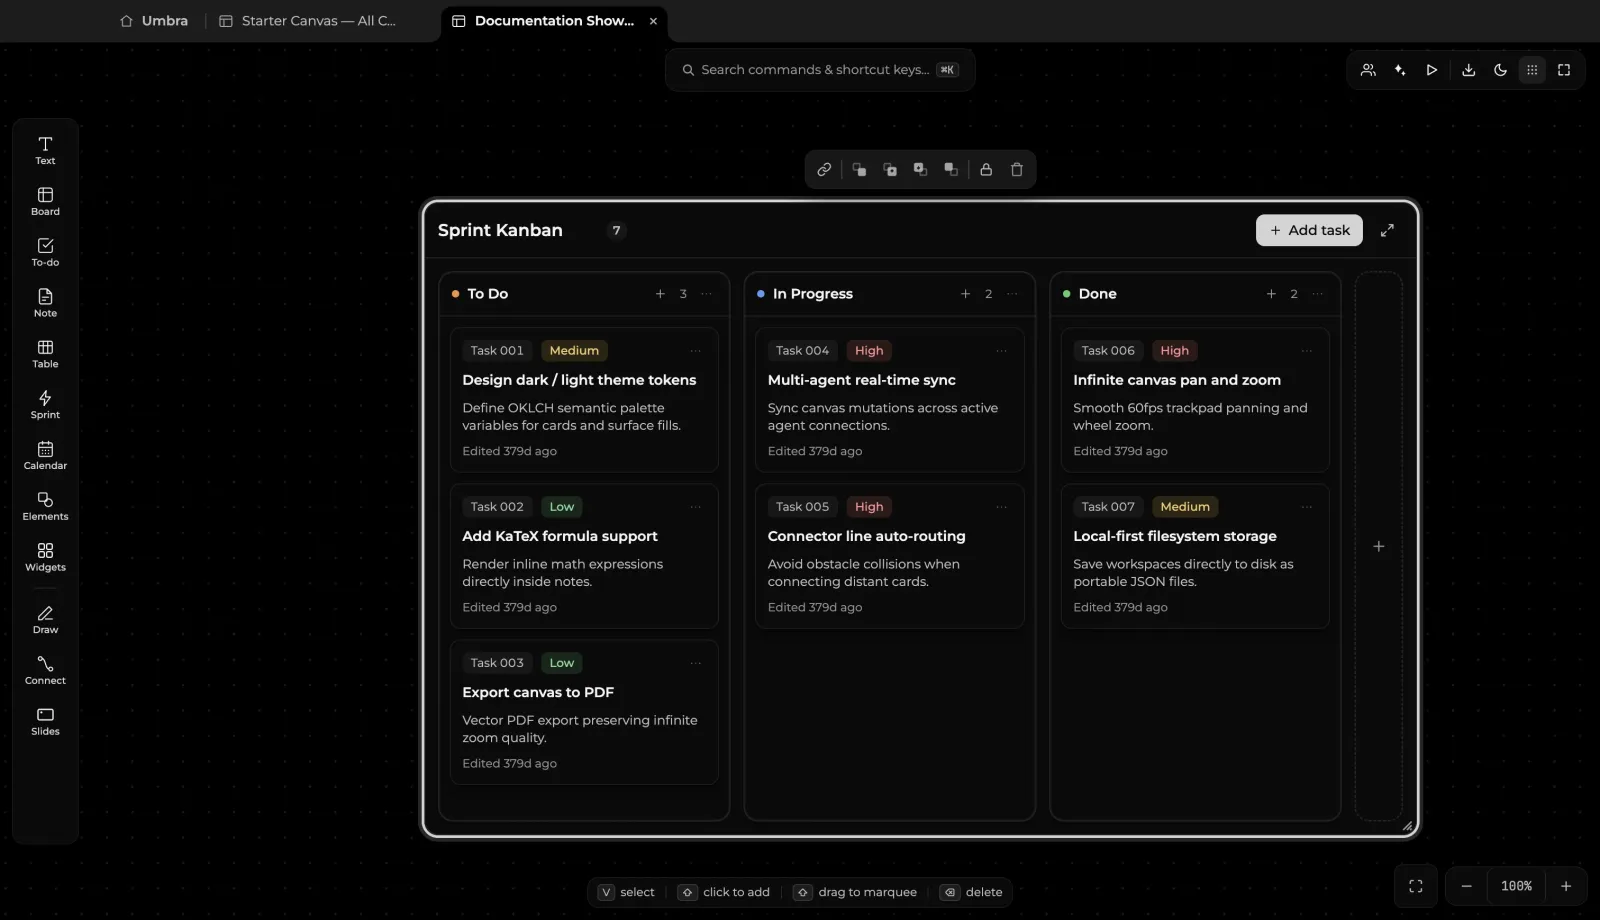Click the Add task button

click(1309, 230)
